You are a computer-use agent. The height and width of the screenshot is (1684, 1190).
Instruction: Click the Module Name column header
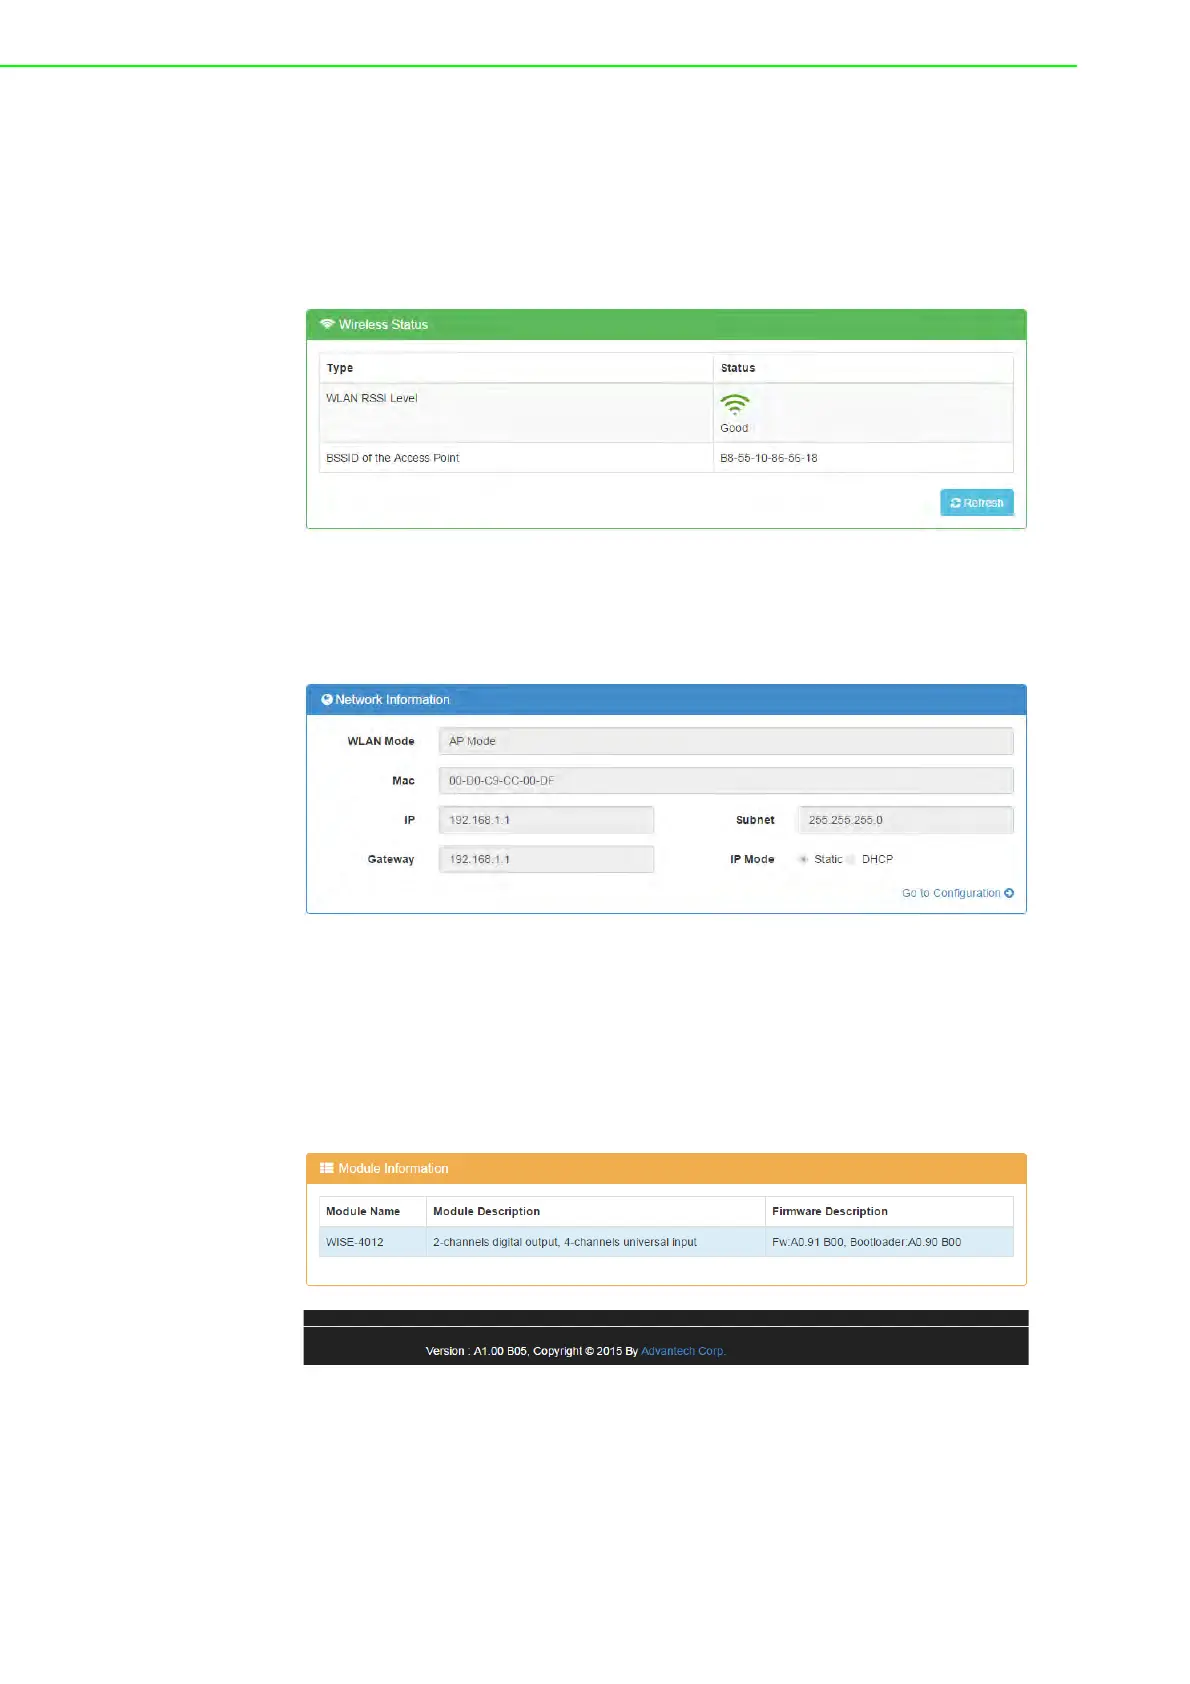tap(363, 1211)
